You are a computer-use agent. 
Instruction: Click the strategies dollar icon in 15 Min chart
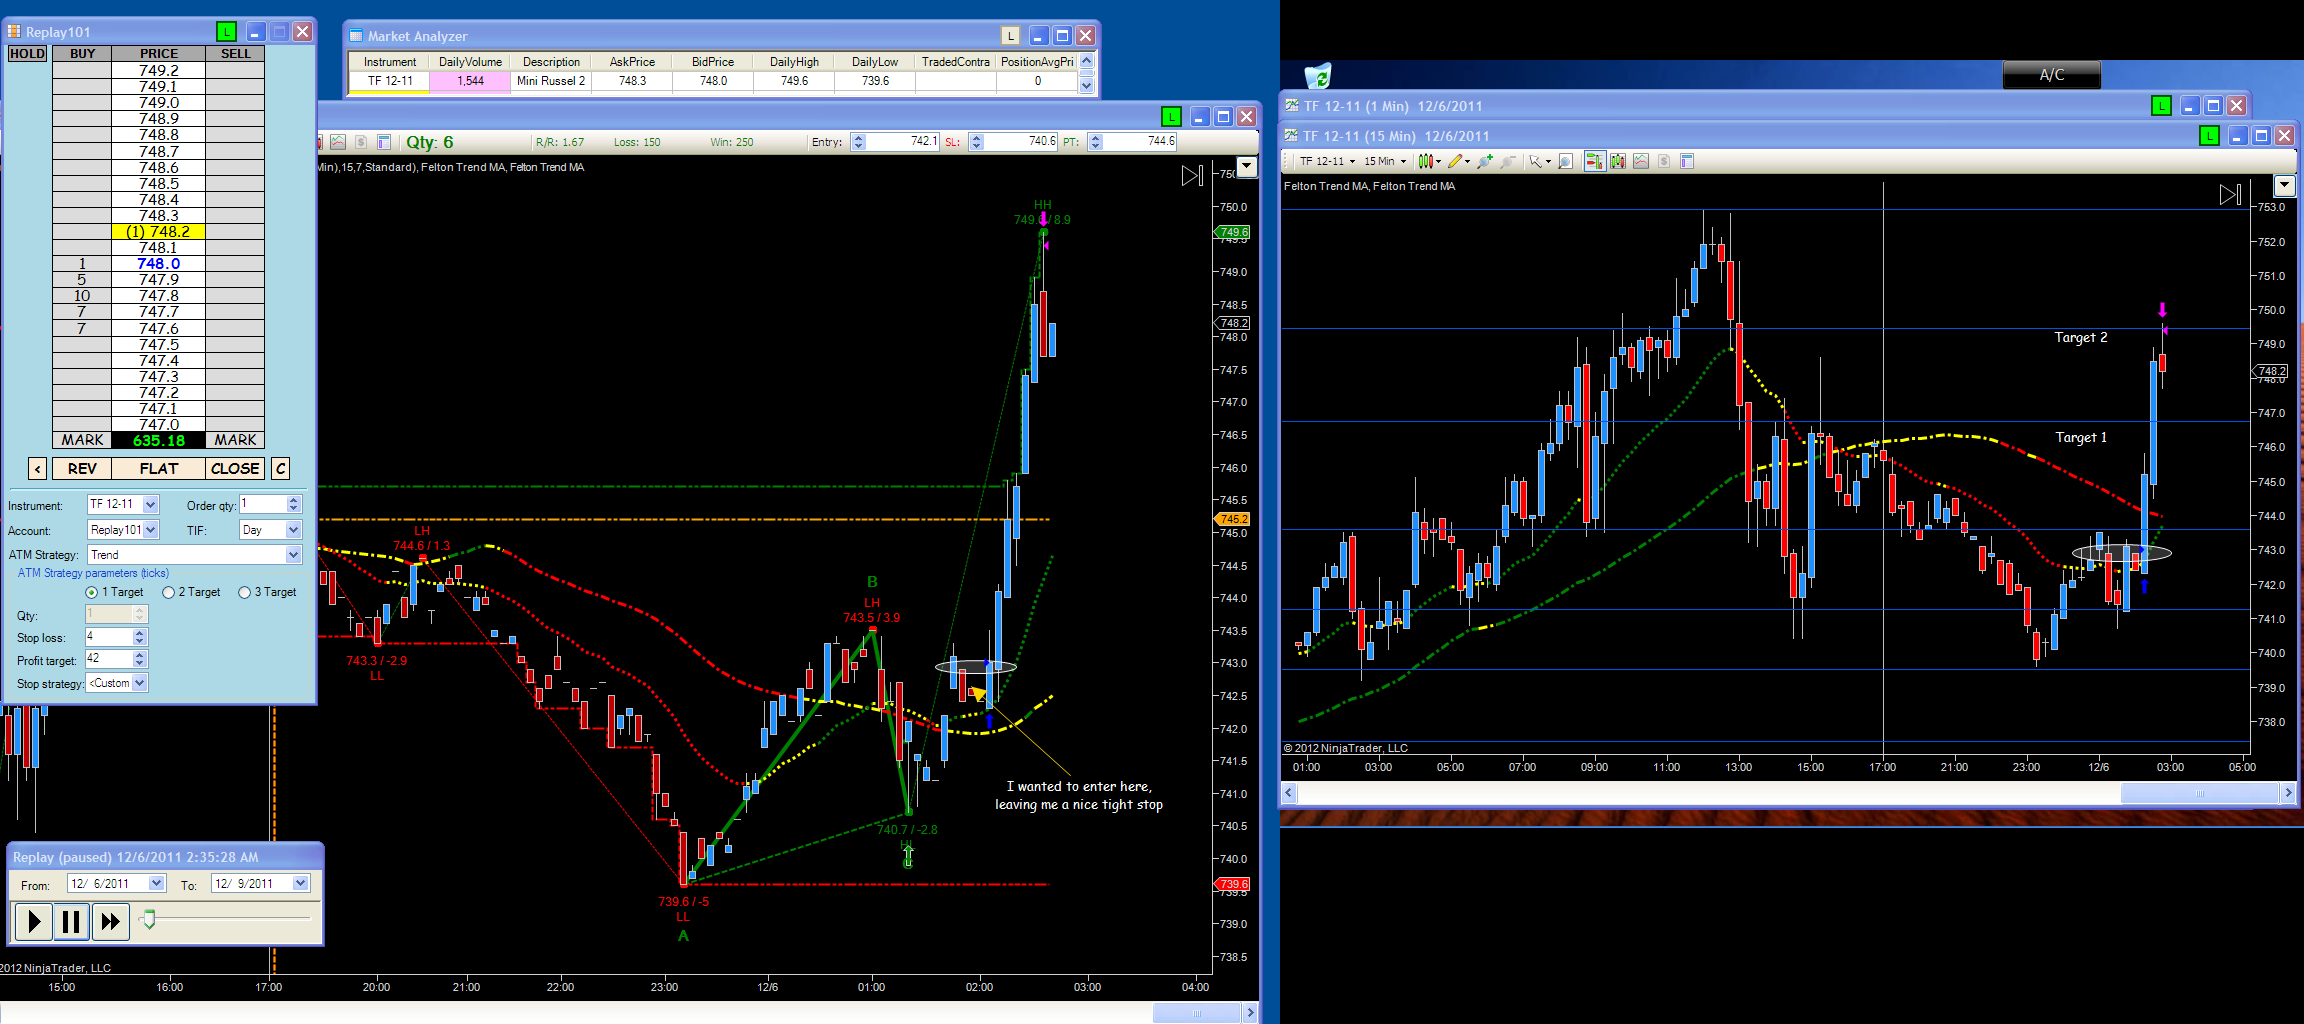click(1664, 161)
